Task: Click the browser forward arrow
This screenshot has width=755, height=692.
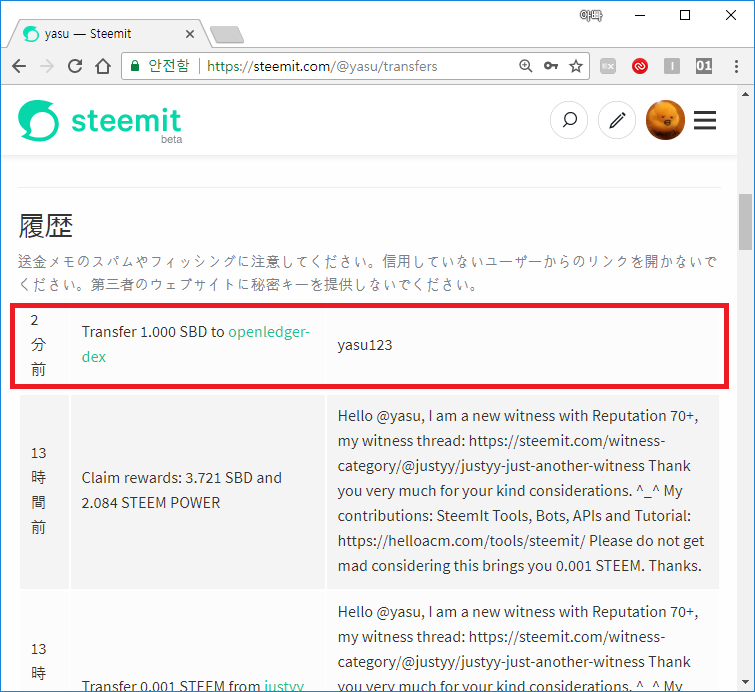Action: (x=47, y=66)
